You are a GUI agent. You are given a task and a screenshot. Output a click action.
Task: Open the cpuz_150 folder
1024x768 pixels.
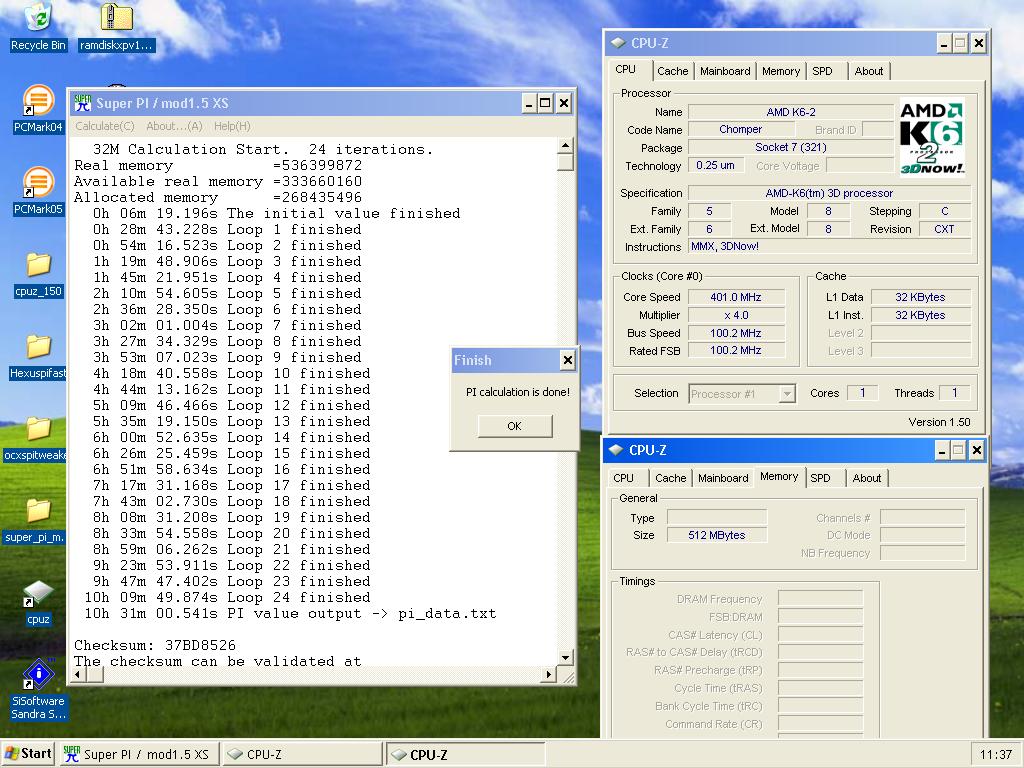[x=38, y=274]
